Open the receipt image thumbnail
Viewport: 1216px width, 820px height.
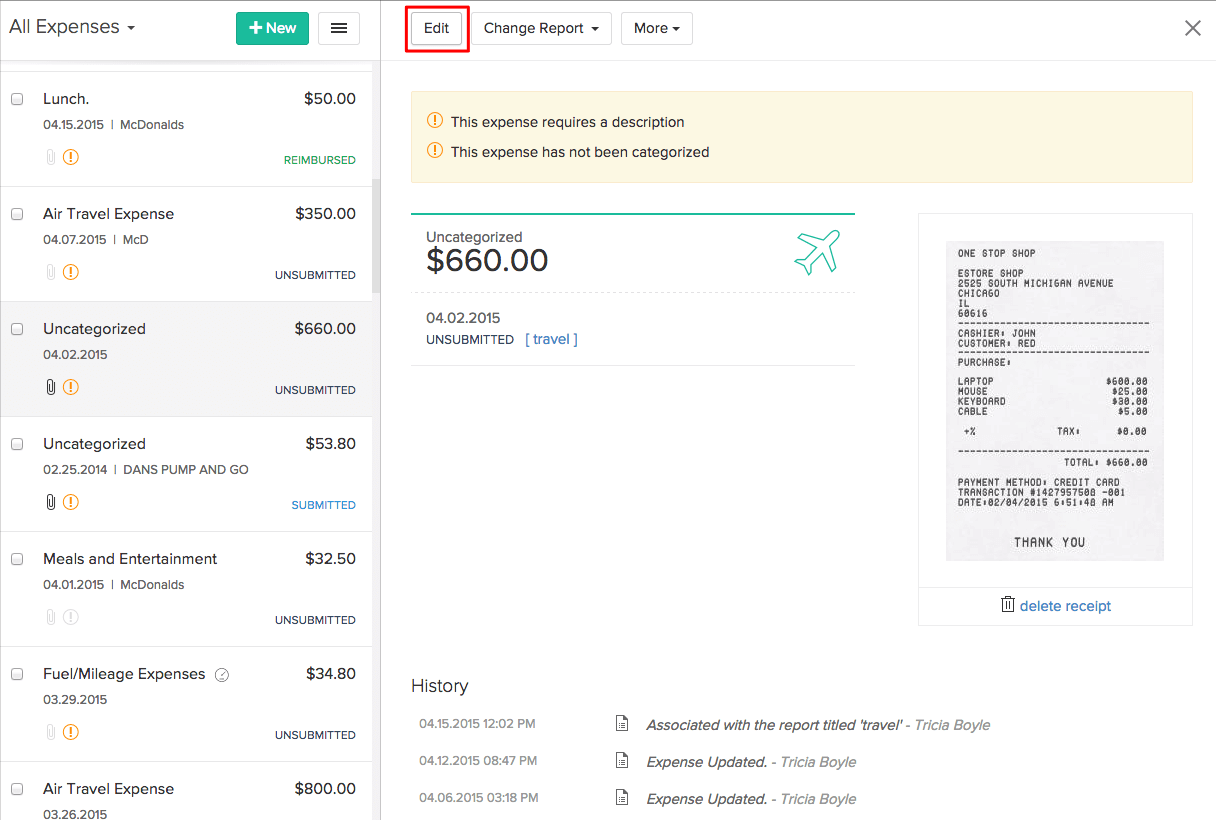[1054, 400]
